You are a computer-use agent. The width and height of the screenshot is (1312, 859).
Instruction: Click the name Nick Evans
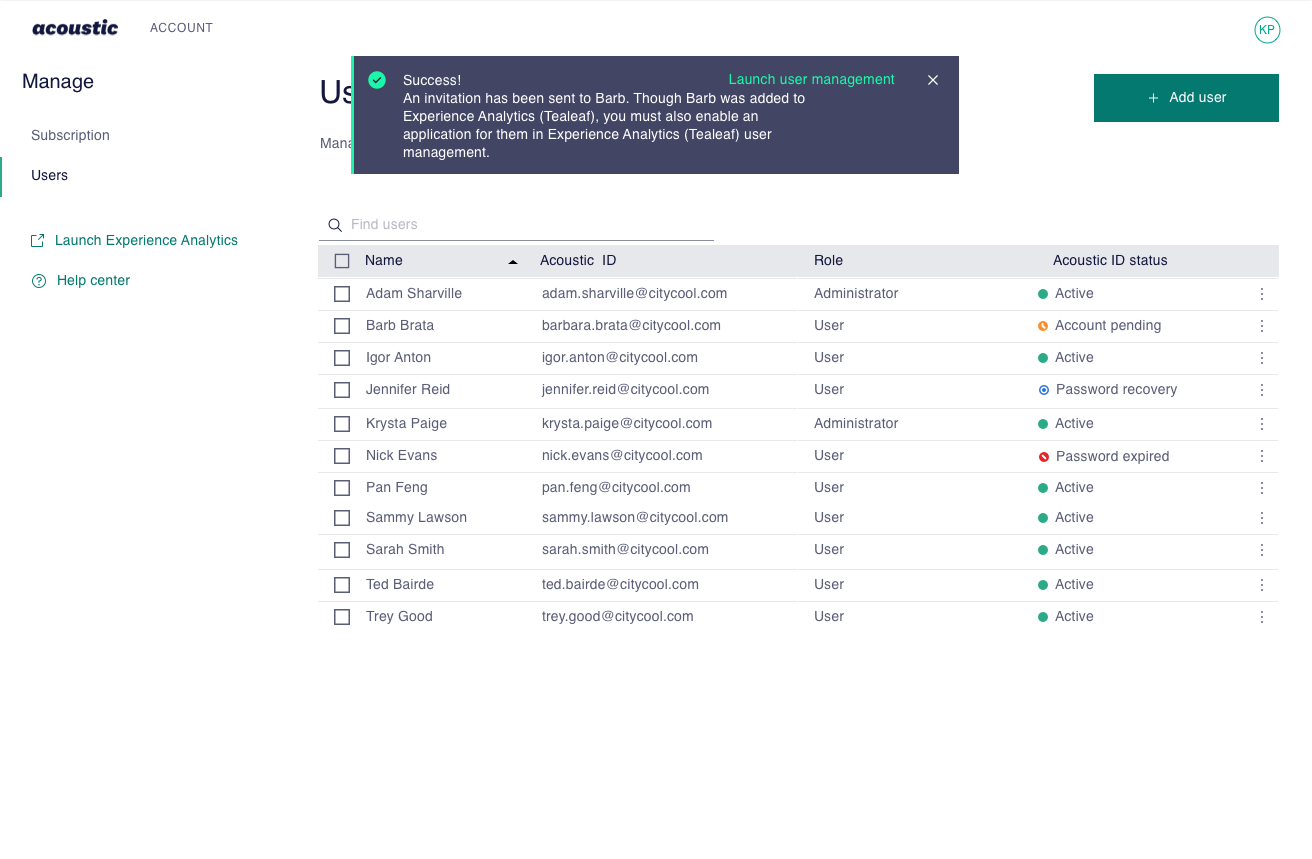coord(401,455)
